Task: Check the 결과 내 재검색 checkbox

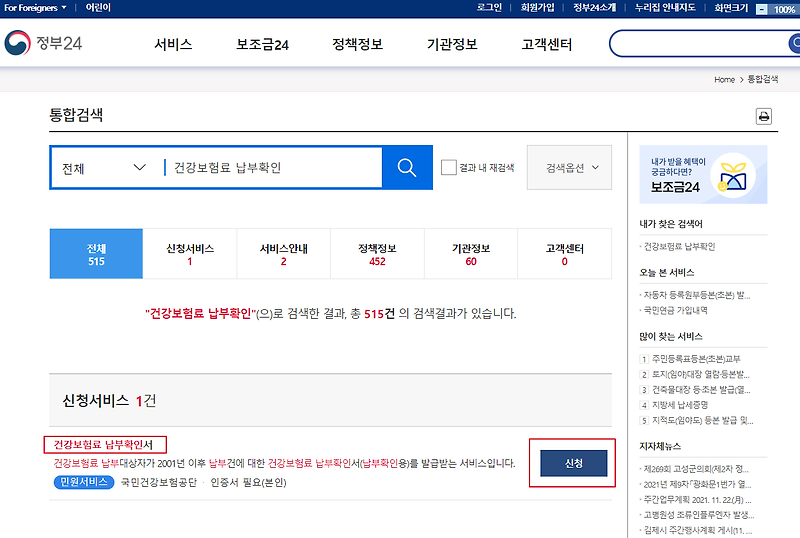Action: (x=448, y=167)
